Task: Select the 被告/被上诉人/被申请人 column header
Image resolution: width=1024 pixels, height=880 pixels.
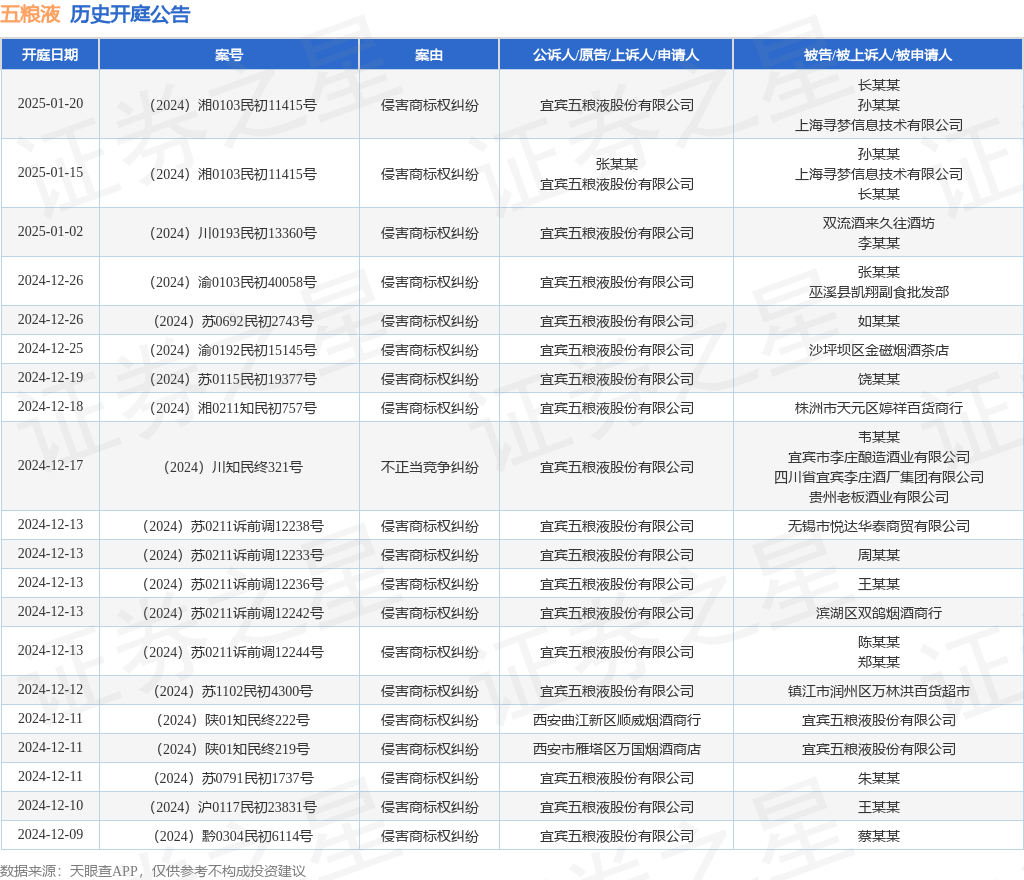Action: pos(878,55)
